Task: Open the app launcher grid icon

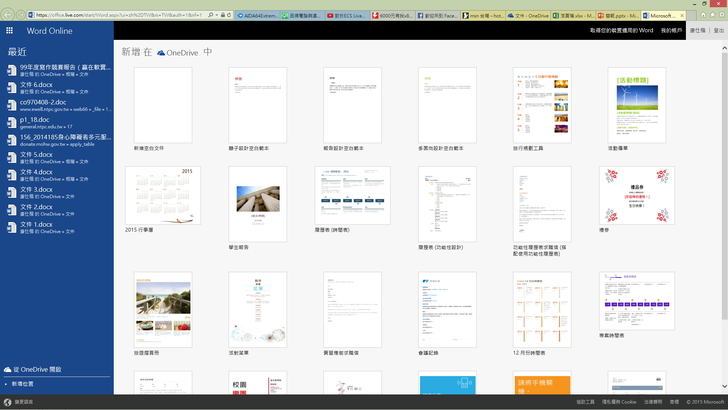Action: point(9,31)
